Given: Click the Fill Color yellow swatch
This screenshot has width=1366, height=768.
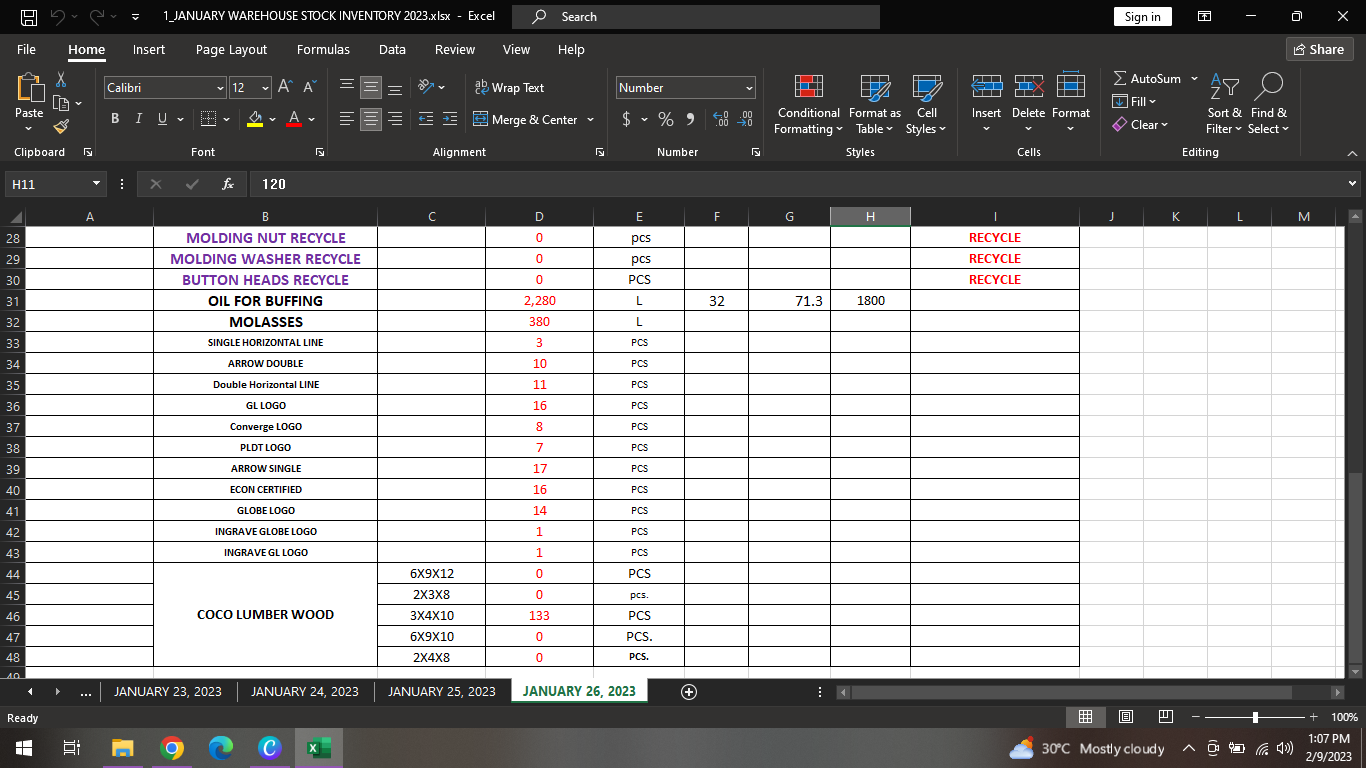Looking at the screenshot, I should click(x=255, y=120).
